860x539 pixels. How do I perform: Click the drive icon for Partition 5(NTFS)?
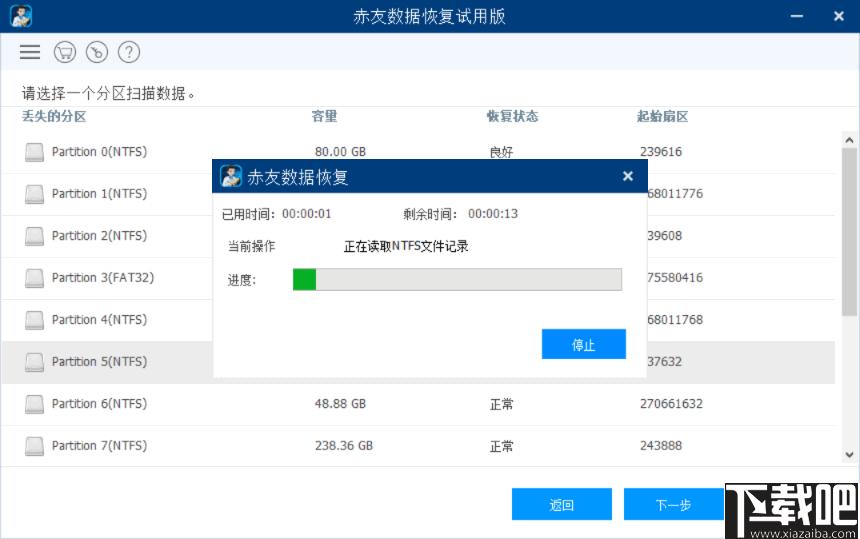[34, 362]
